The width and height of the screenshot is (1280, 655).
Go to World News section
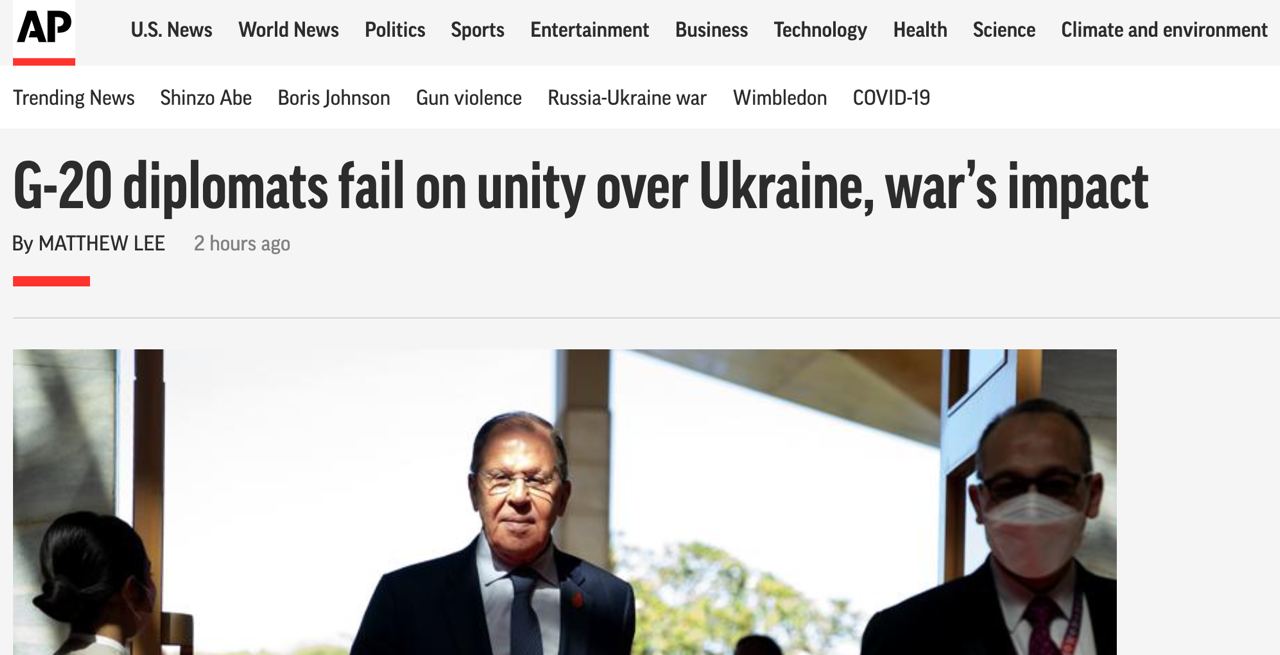pos(288,30)
